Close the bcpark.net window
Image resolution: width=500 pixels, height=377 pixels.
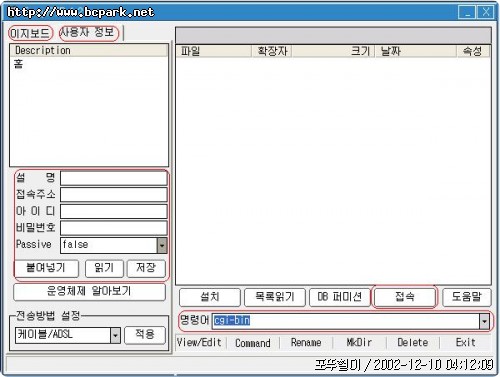486,12
